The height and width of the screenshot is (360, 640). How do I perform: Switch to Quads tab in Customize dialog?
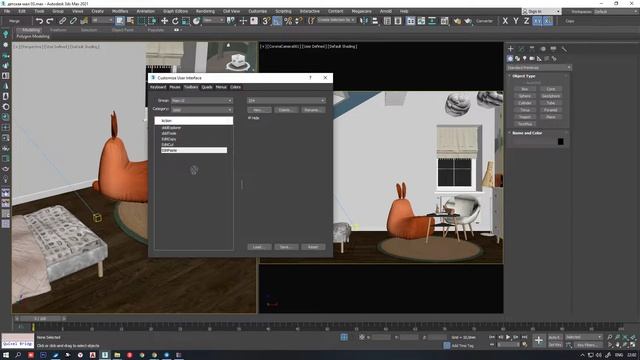207,87
